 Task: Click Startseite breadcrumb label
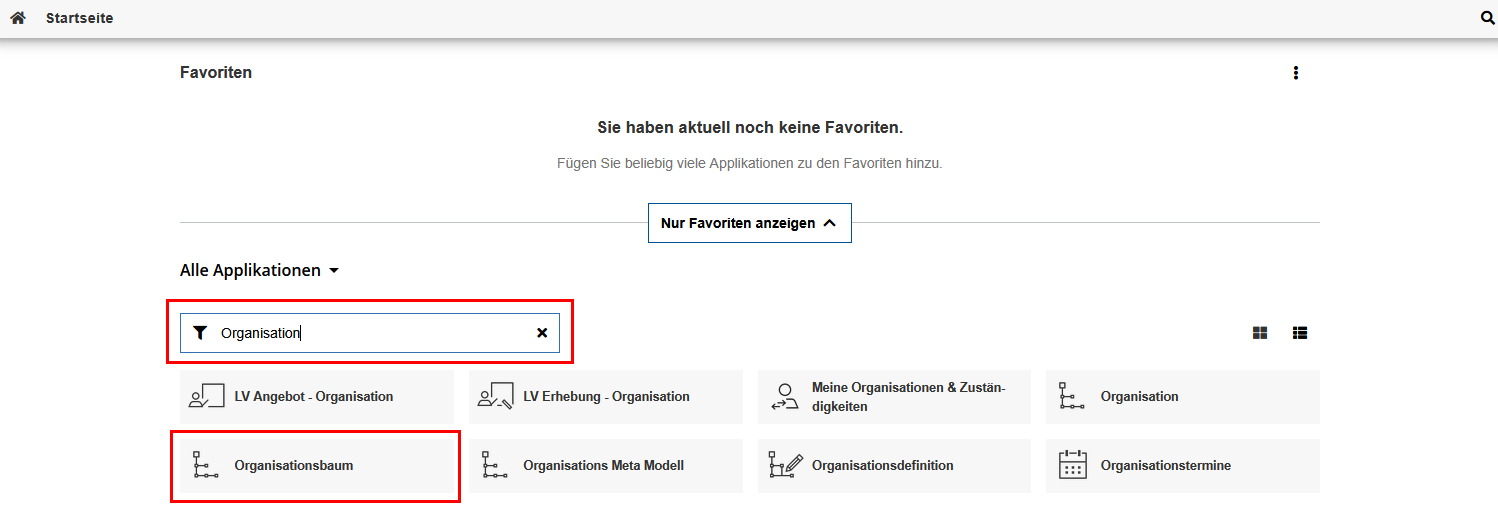point(79,18)
